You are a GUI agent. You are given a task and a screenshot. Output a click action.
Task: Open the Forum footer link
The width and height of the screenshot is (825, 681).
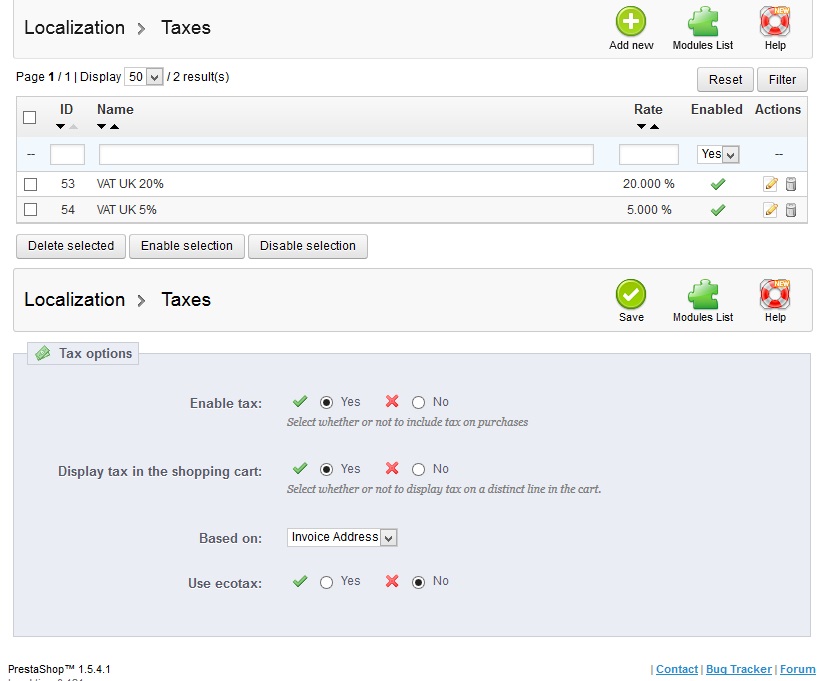(x=798, y=669)
